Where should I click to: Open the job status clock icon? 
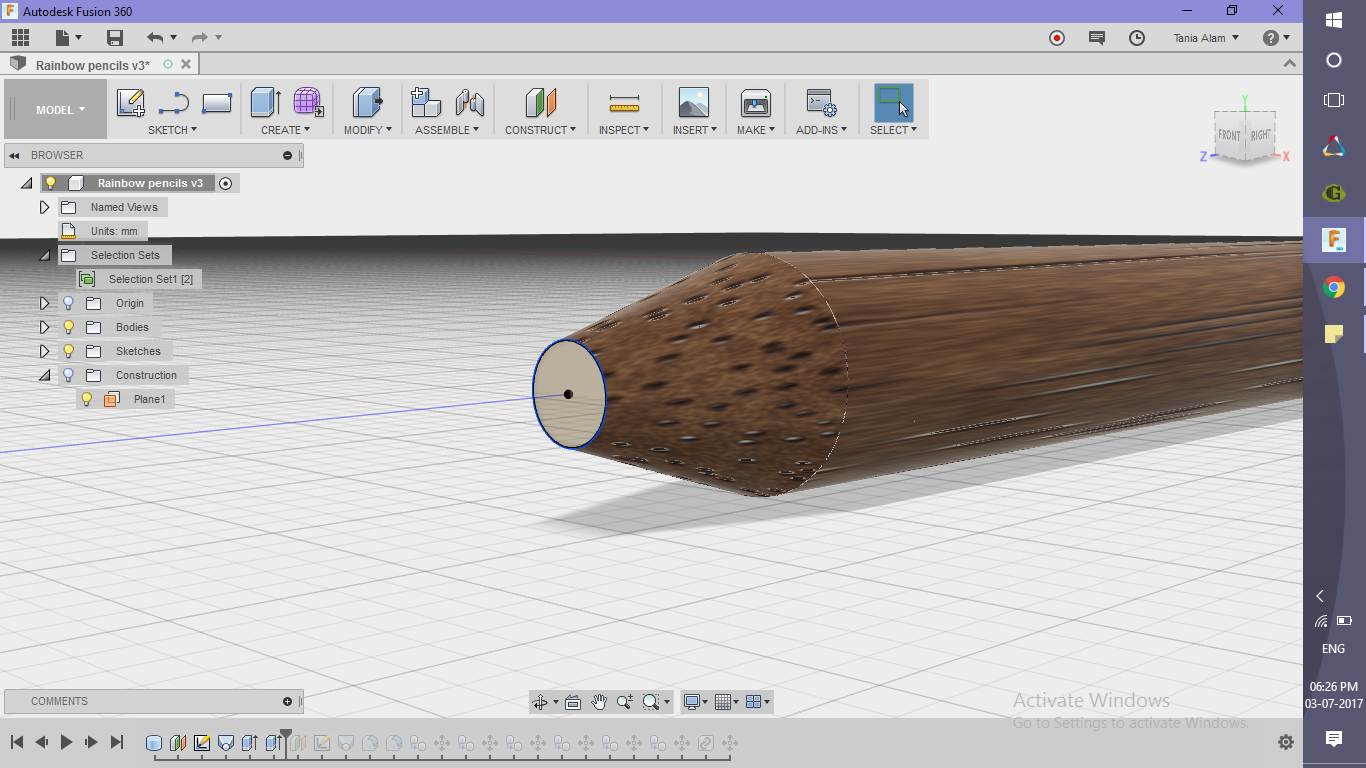click(x=1137, y=38)
